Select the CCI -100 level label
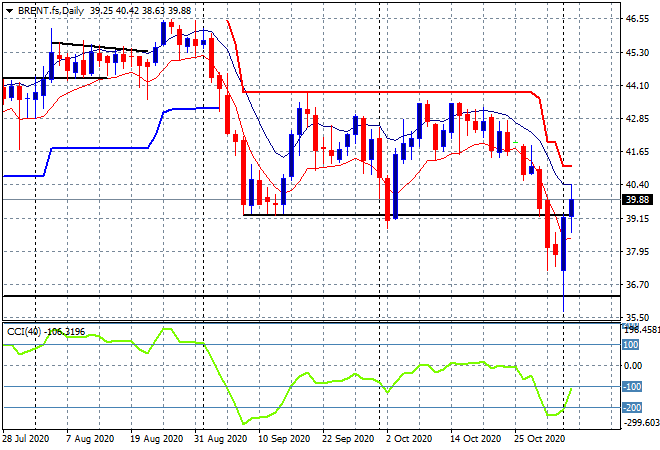The height and width of the screenshot is (450, 660). (x=632, y=386)
